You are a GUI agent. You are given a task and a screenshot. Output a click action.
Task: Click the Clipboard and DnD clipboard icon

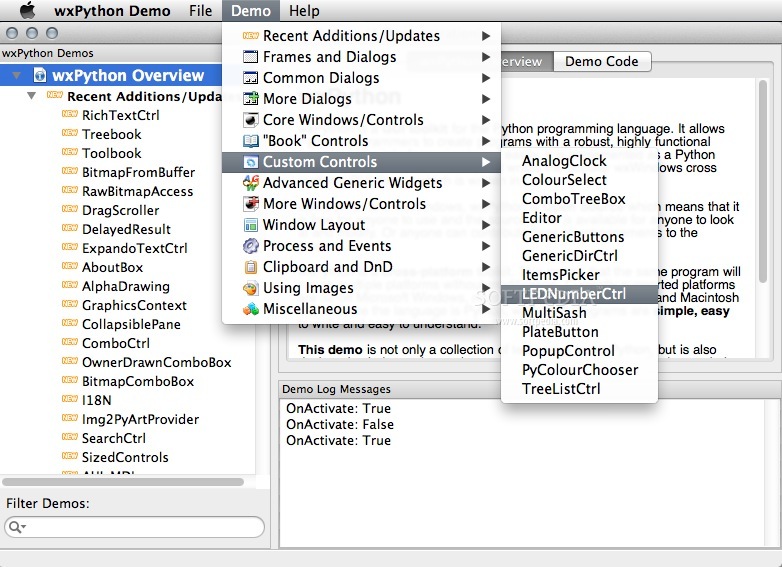click(250, 267)
